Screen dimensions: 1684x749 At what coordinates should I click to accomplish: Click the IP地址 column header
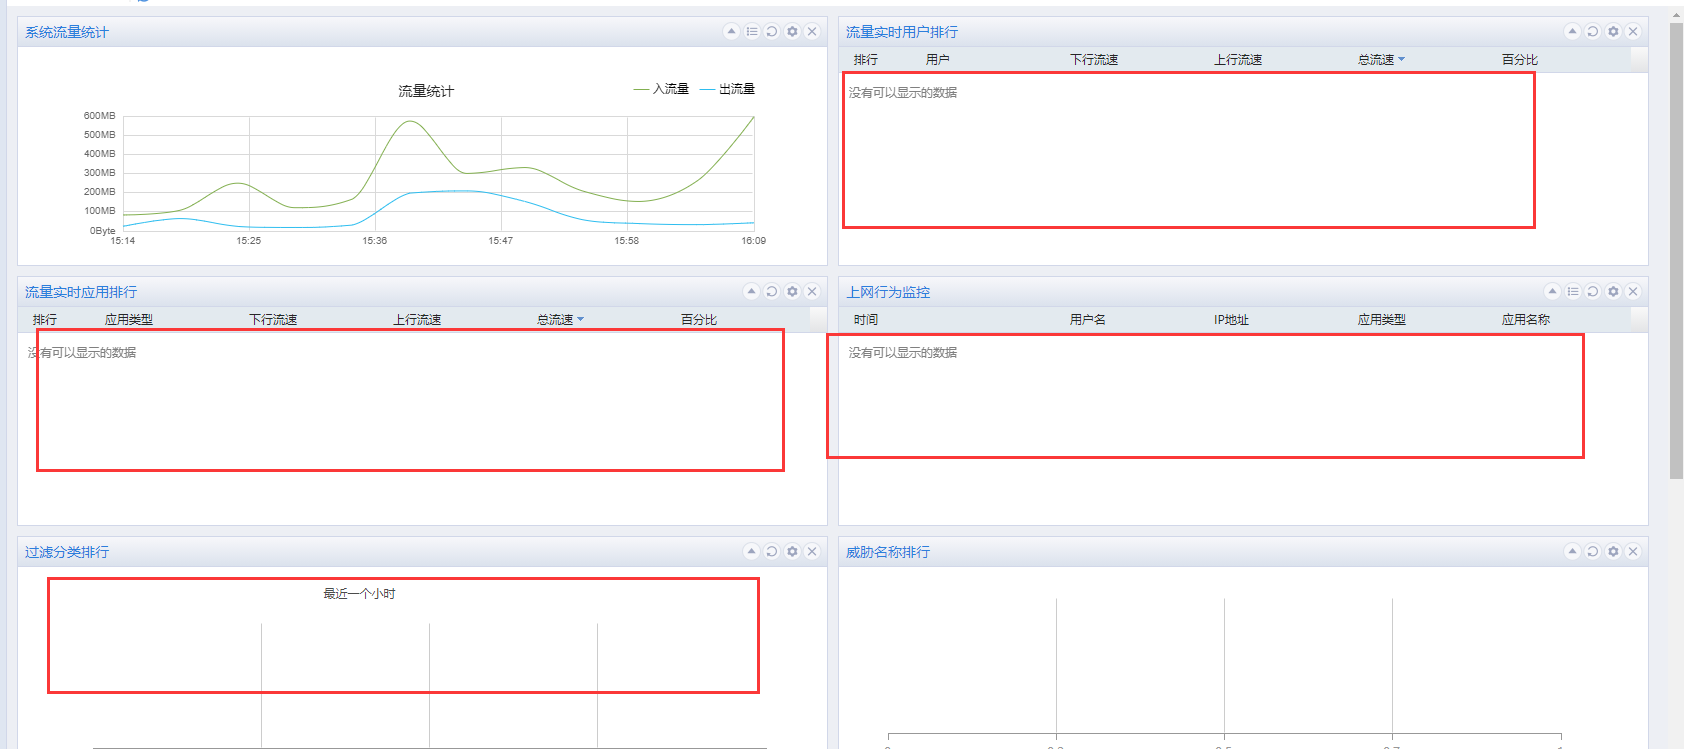(x=1231, y=320)
